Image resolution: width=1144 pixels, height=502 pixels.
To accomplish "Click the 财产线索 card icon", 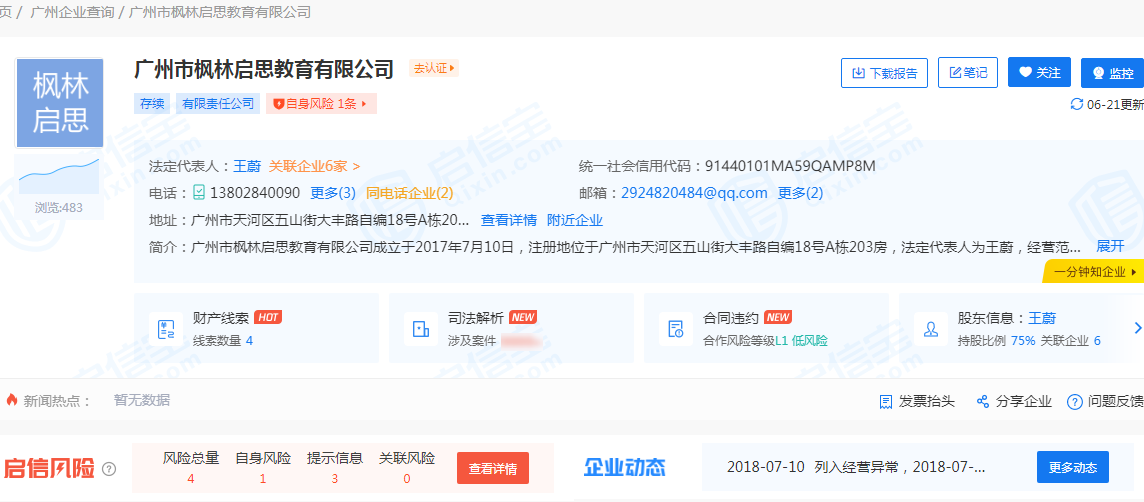I will click(166, 329).
